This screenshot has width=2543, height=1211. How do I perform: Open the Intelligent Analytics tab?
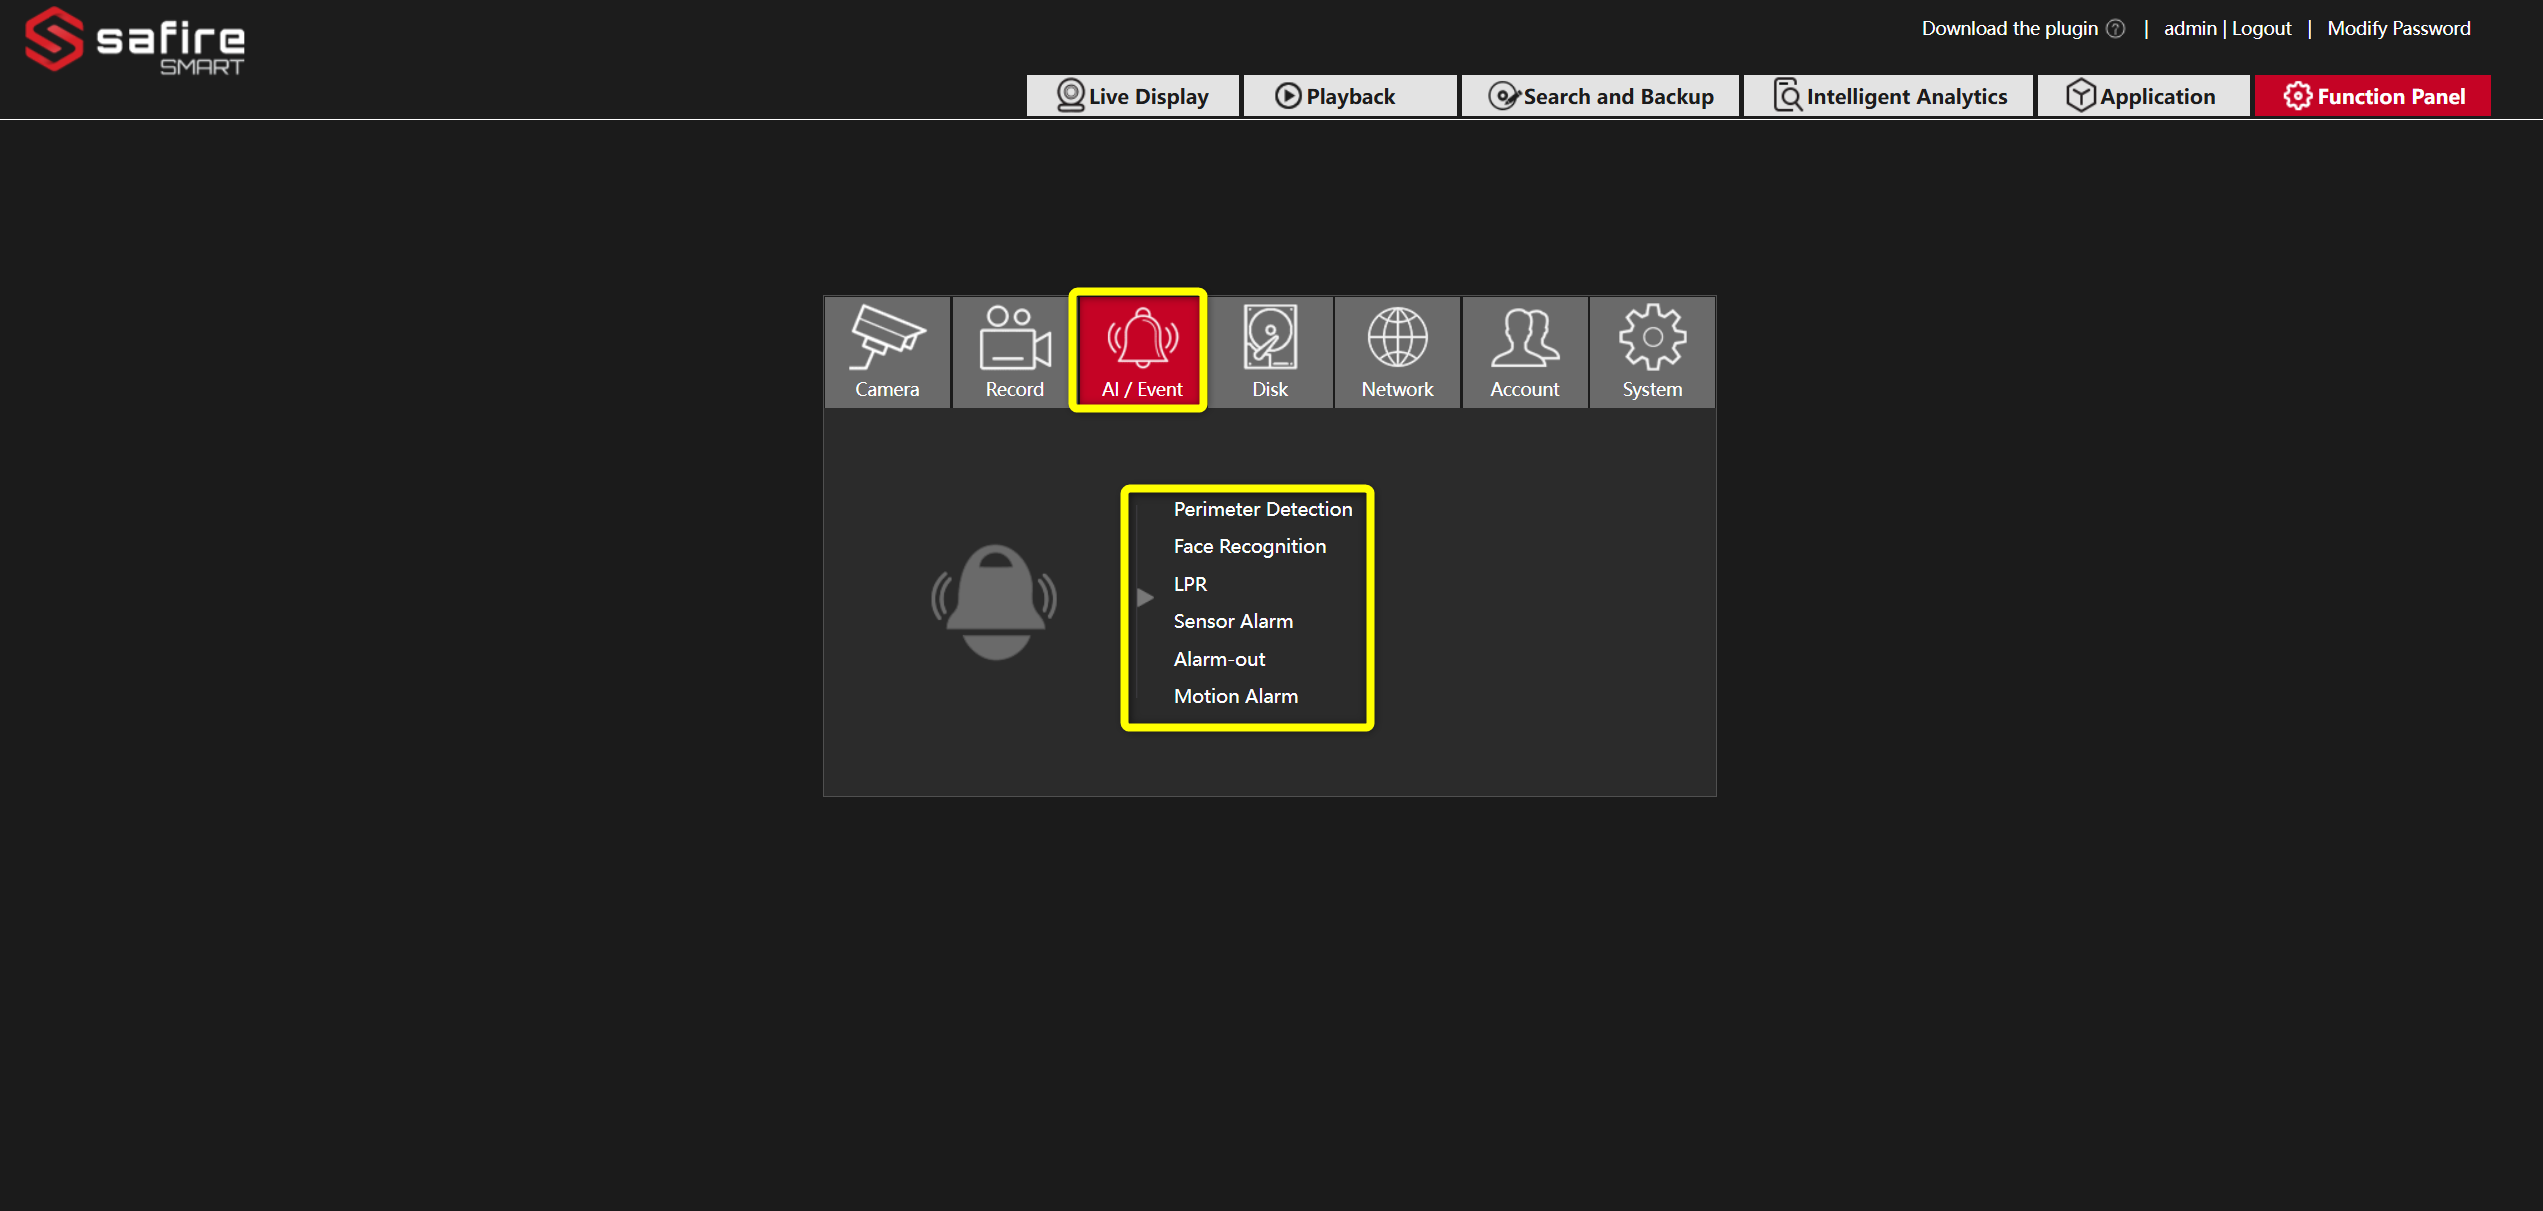coord(1889,97)
